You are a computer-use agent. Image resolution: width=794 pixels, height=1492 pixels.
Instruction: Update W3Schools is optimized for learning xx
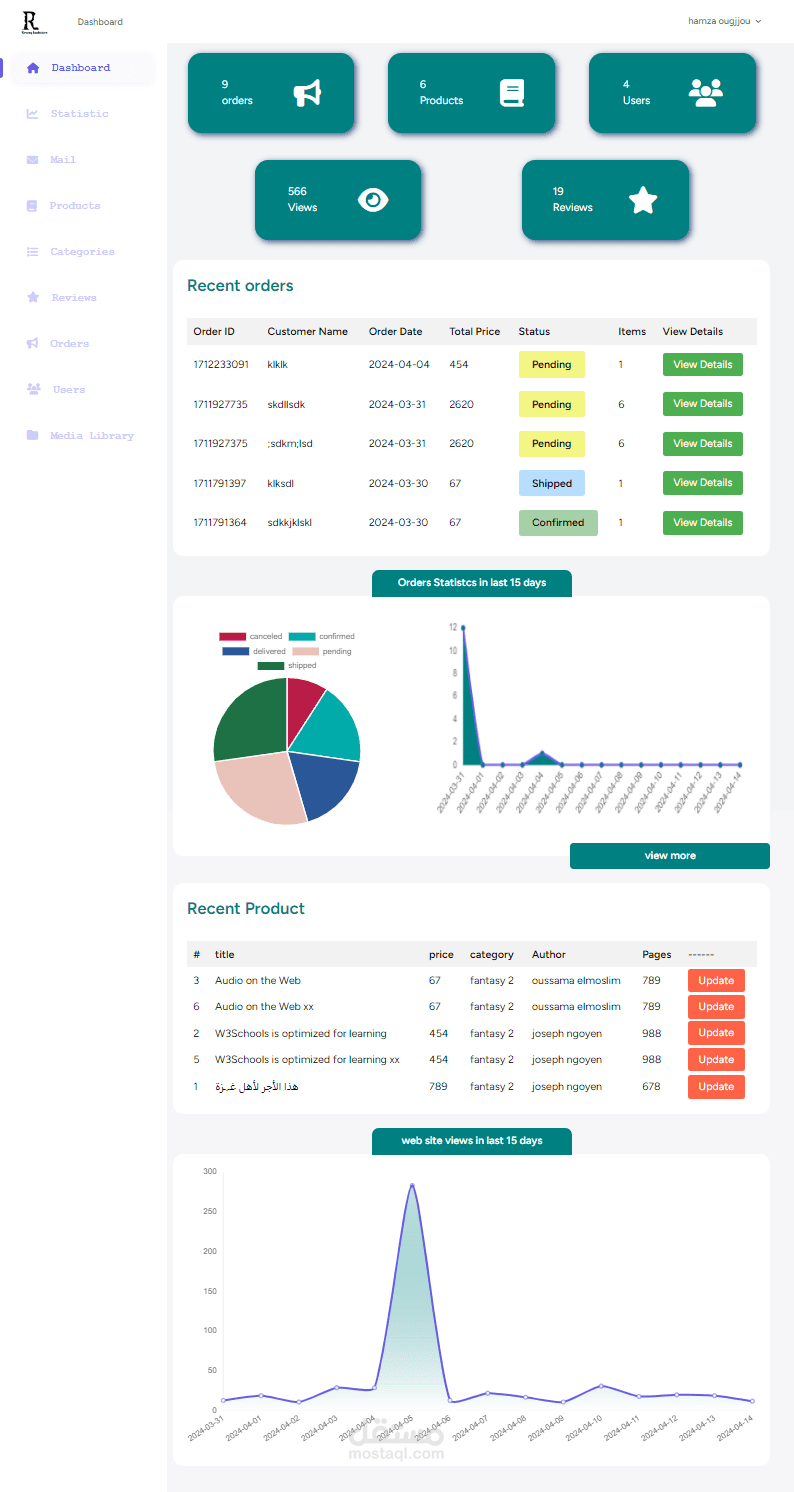click(716, 1060)
